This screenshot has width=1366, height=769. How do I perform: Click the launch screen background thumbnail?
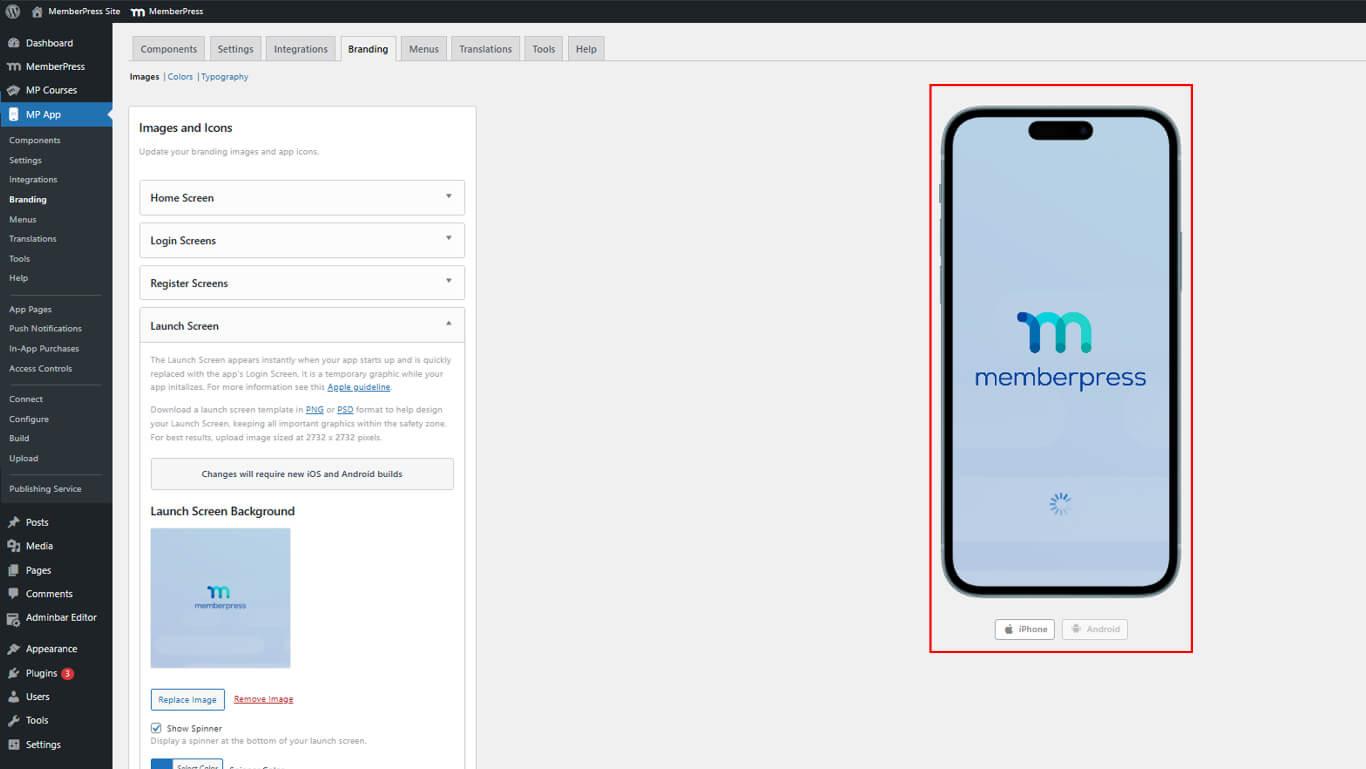220,598
